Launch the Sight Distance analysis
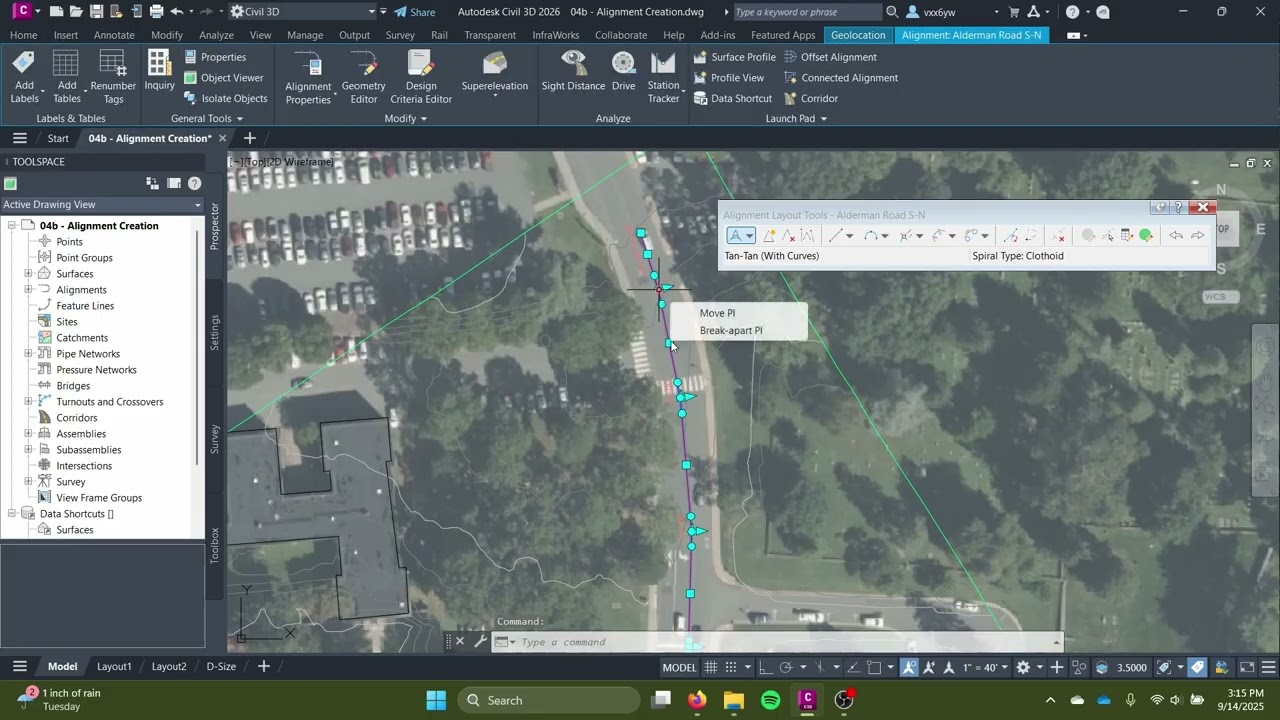The width and height of the screenshot is (1280, 720). pyautogui.click(x=573, y=71)
